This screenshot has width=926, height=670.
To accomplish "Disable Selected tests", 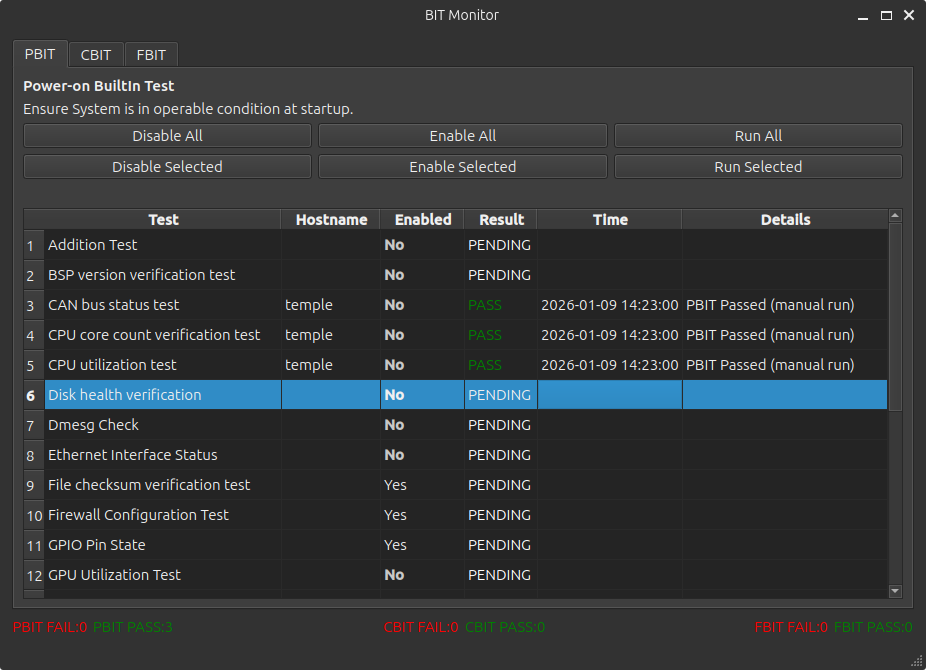I will tap(166, 166).
